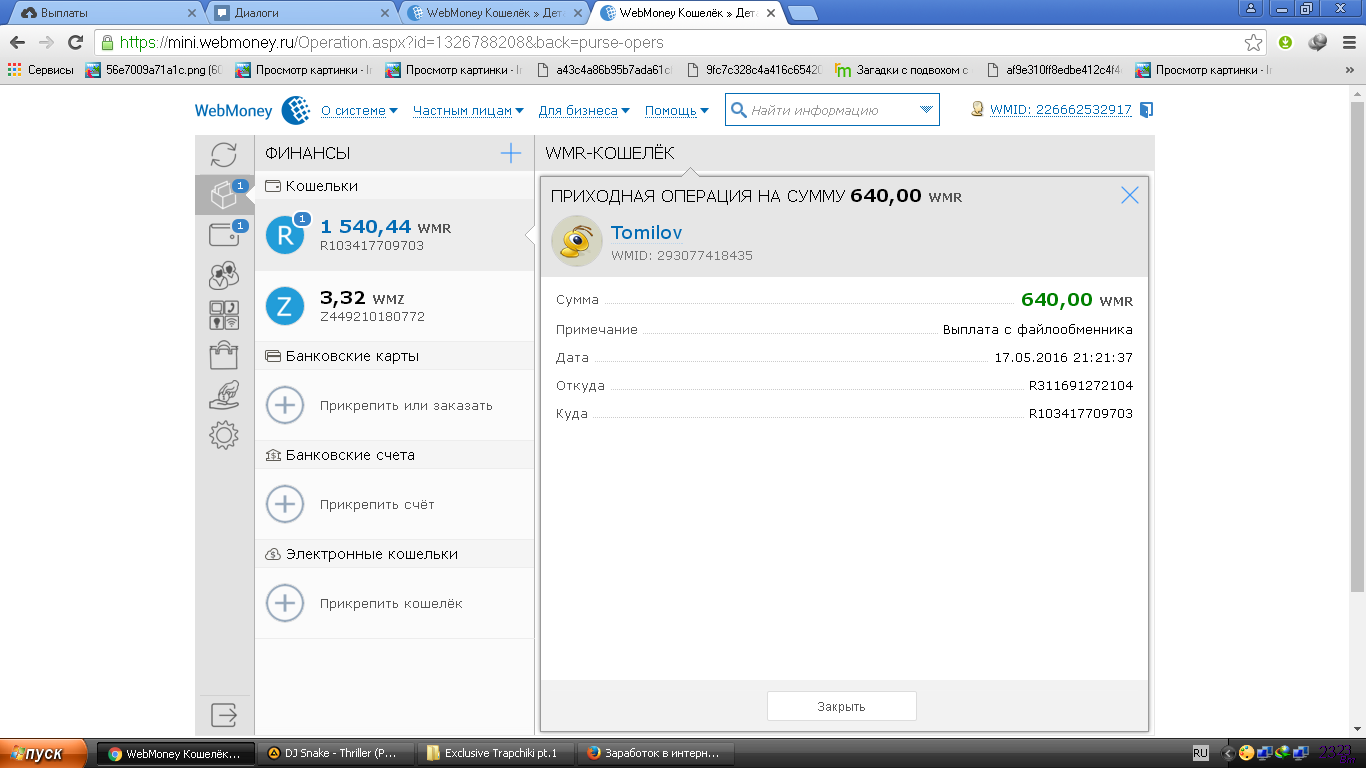This screenshot has width=1366, height=768.
Task: Click the plus circle for Прикрепить или заказать
Action: pyautogui.click(x=285, y=406)
